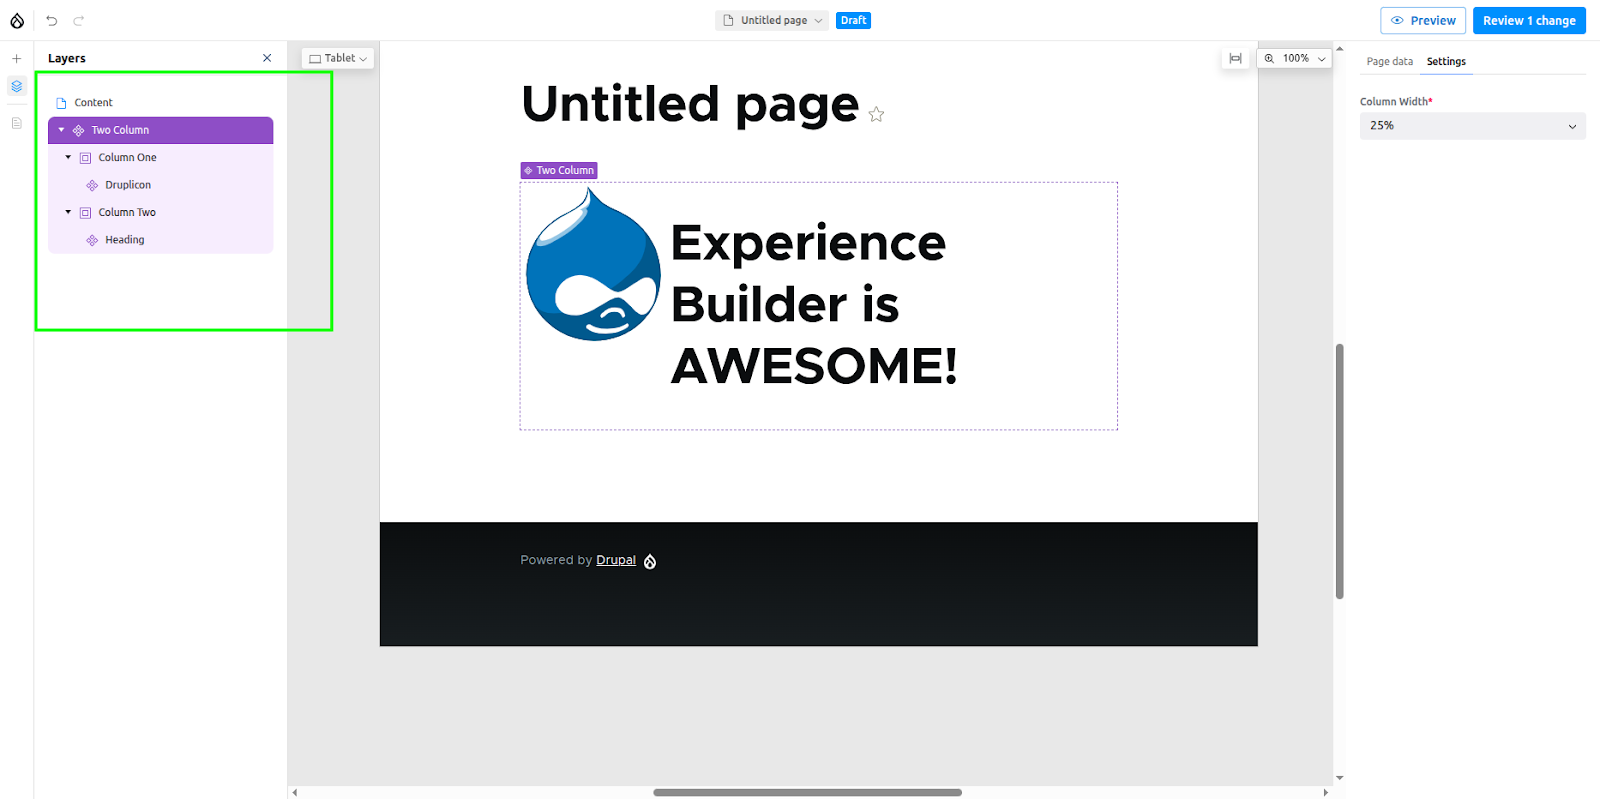Click the Two Column component icon in layers
This screenshot has width=1600, height=799.
(78, 130)
